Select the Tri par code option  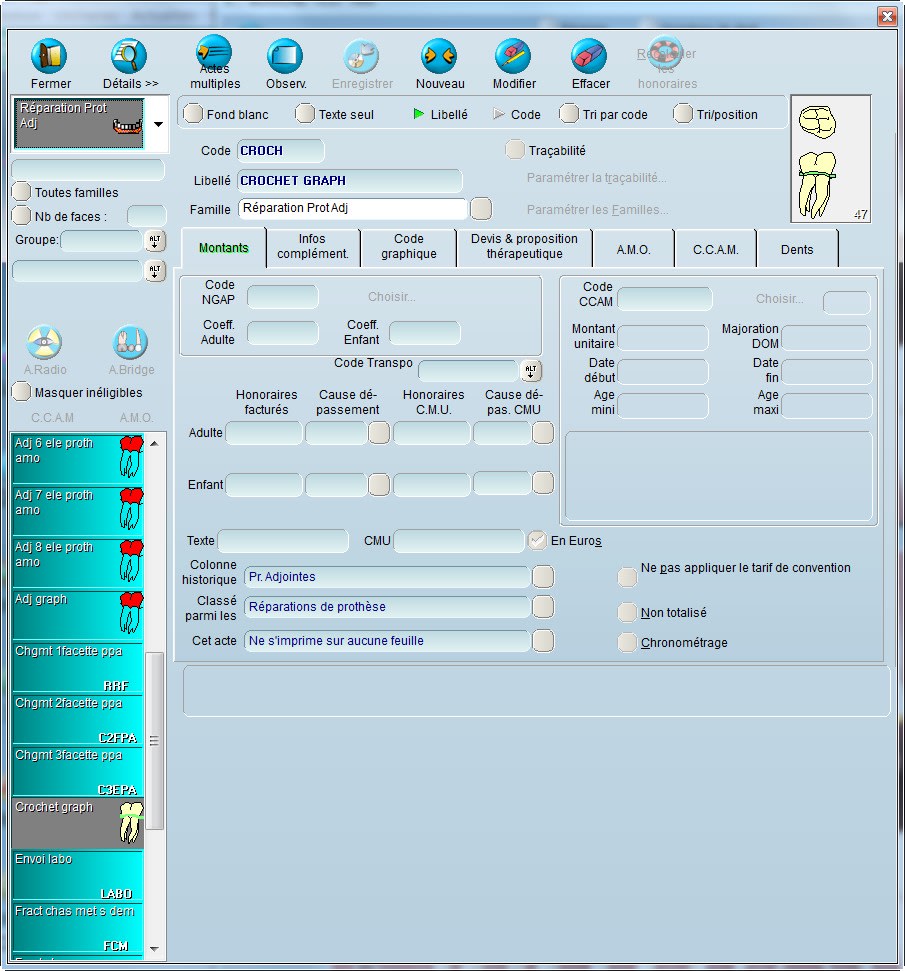pyautogui.click(x=570, y=114)
